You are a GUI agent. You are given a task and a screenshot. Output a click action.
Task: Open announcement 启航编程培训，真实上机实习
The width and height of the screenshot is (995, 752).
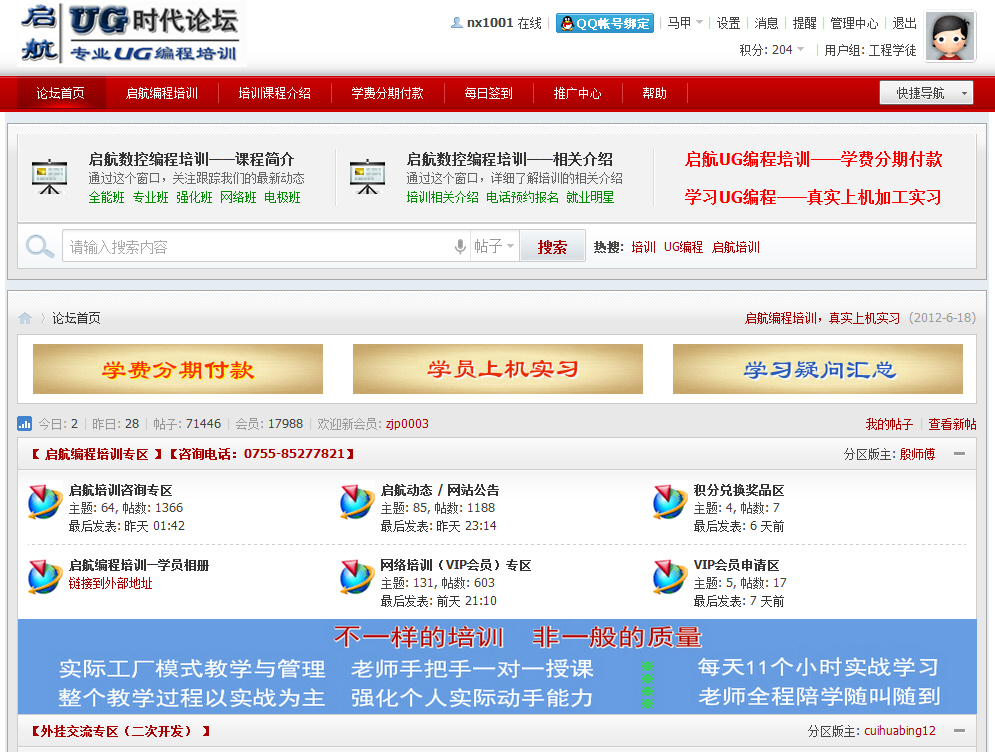[822, 318]
